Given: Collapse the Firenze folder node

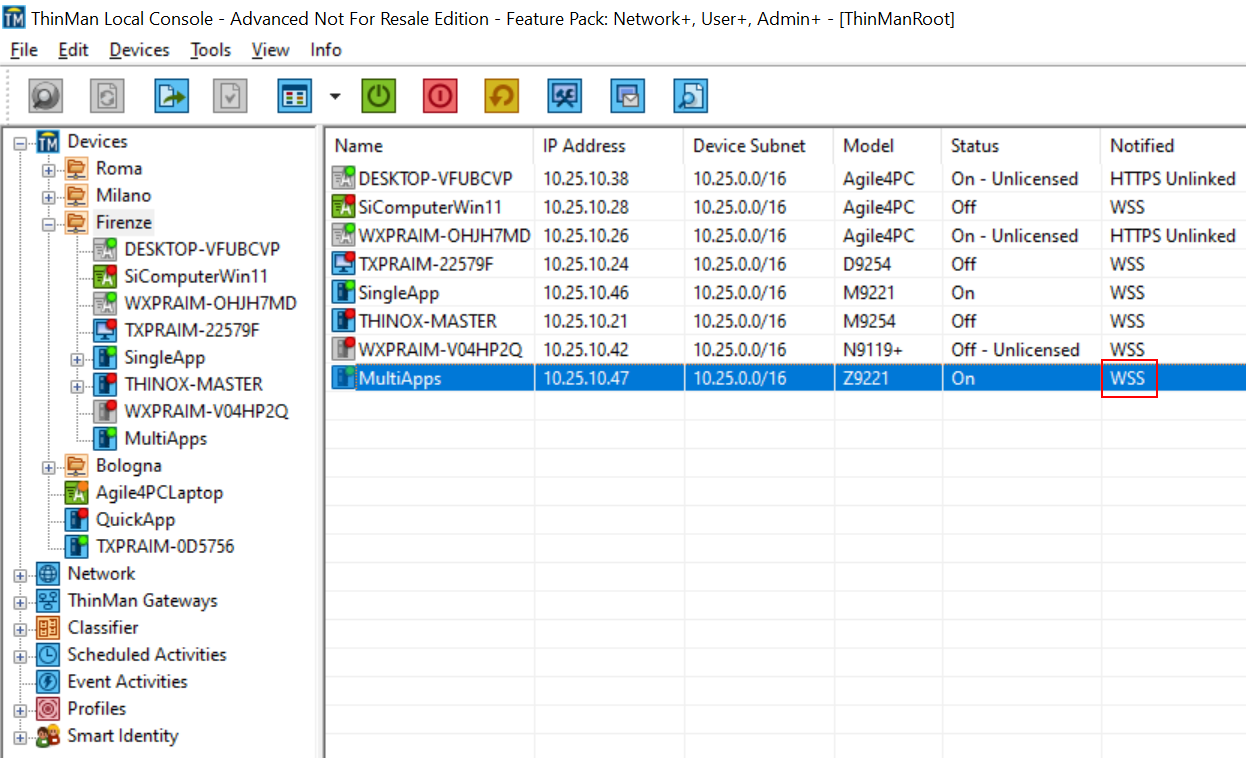Looking at the screenshot, I should 48,224.
